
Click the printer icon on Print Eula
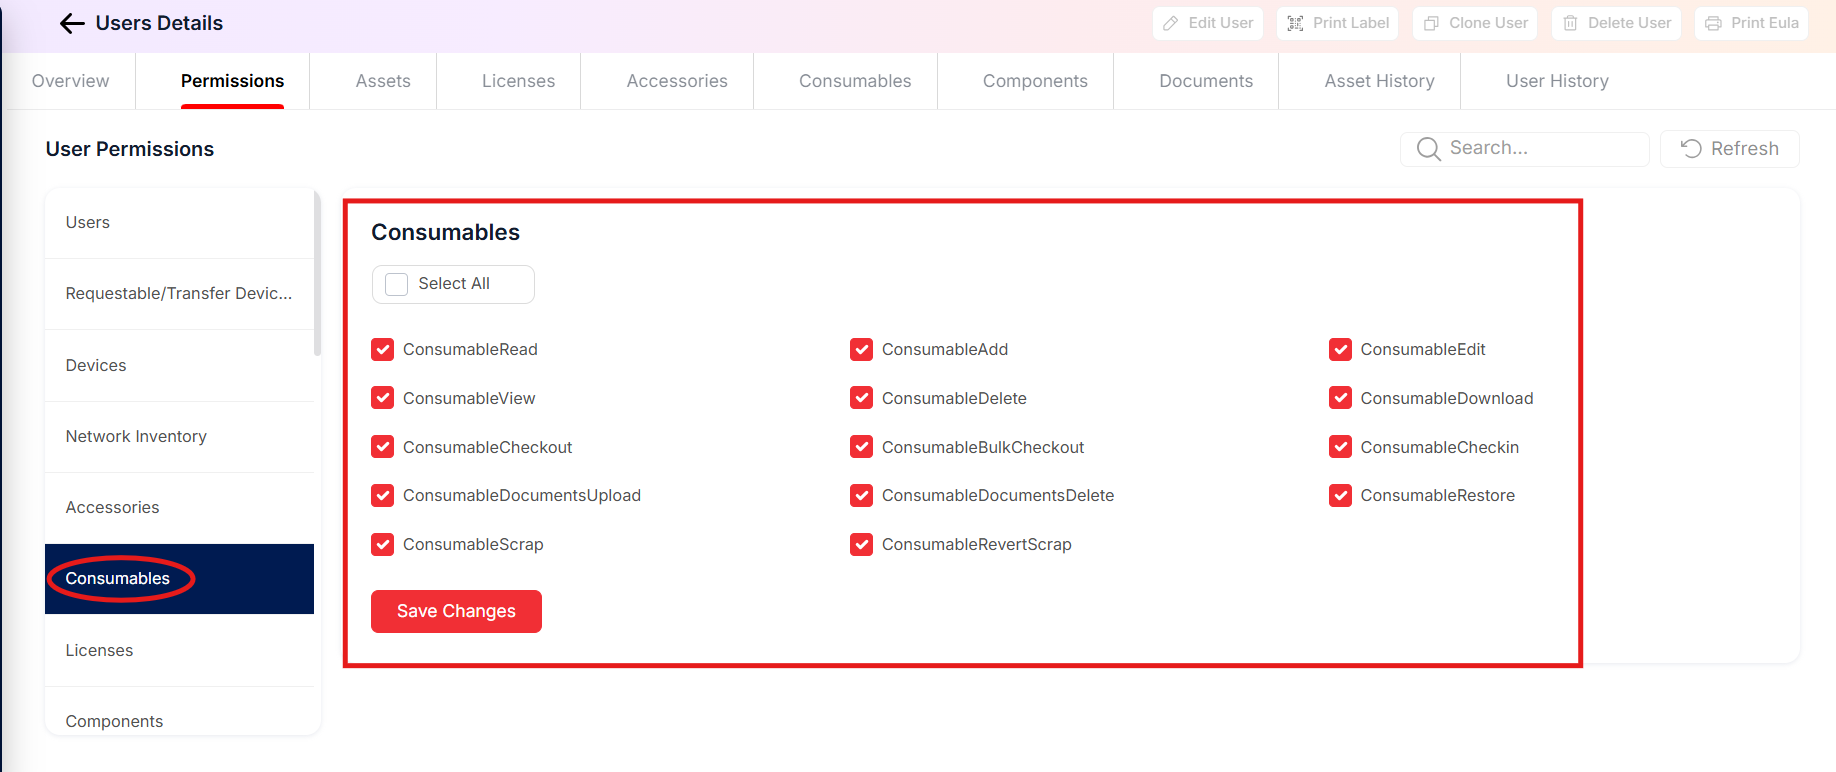coord(1713,23)
